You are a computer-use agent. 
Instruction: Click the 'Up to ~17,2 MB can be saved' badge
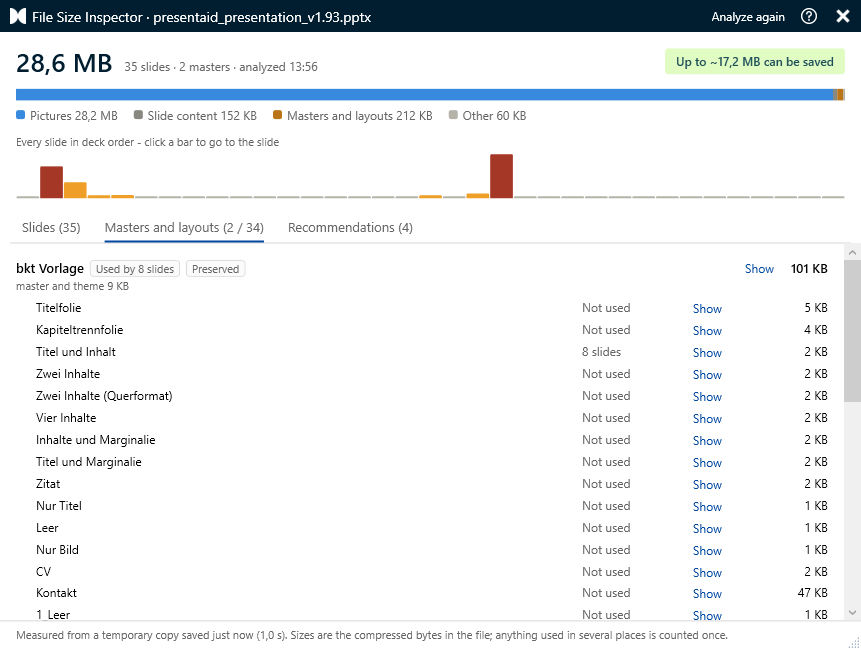[755, 61]
